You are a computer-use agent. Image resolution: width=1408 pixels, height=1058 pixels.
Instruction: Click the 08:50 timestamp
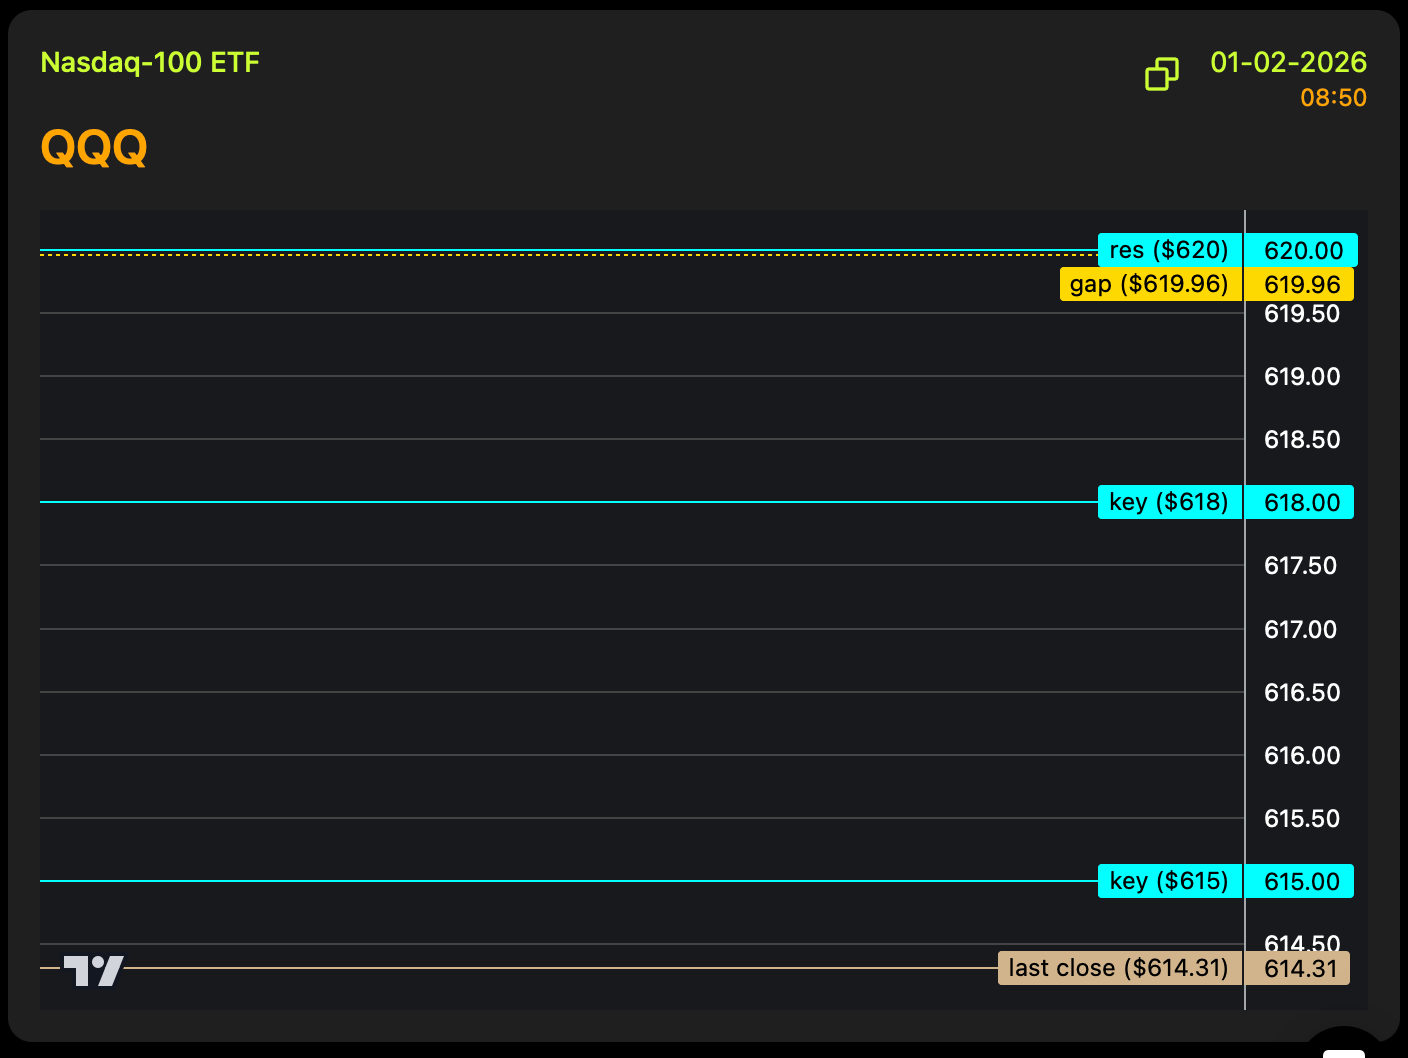pyautogui.click(x=1333, y=98)
